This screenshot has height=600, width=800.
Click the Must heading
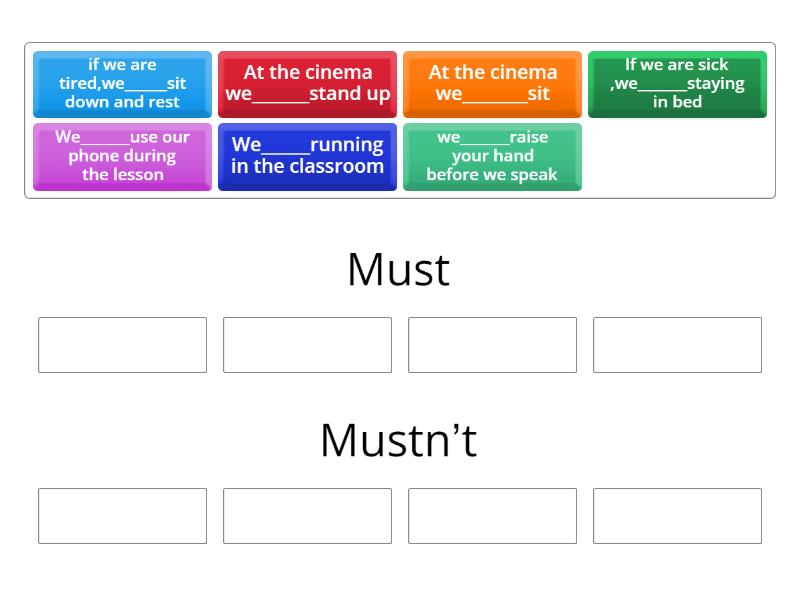[x=399, y=268]
